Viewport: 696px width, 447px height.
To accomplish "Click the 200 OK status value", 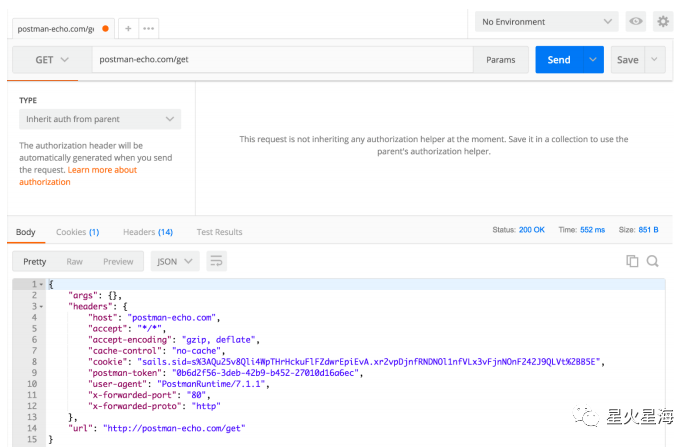I will [532, 229].
